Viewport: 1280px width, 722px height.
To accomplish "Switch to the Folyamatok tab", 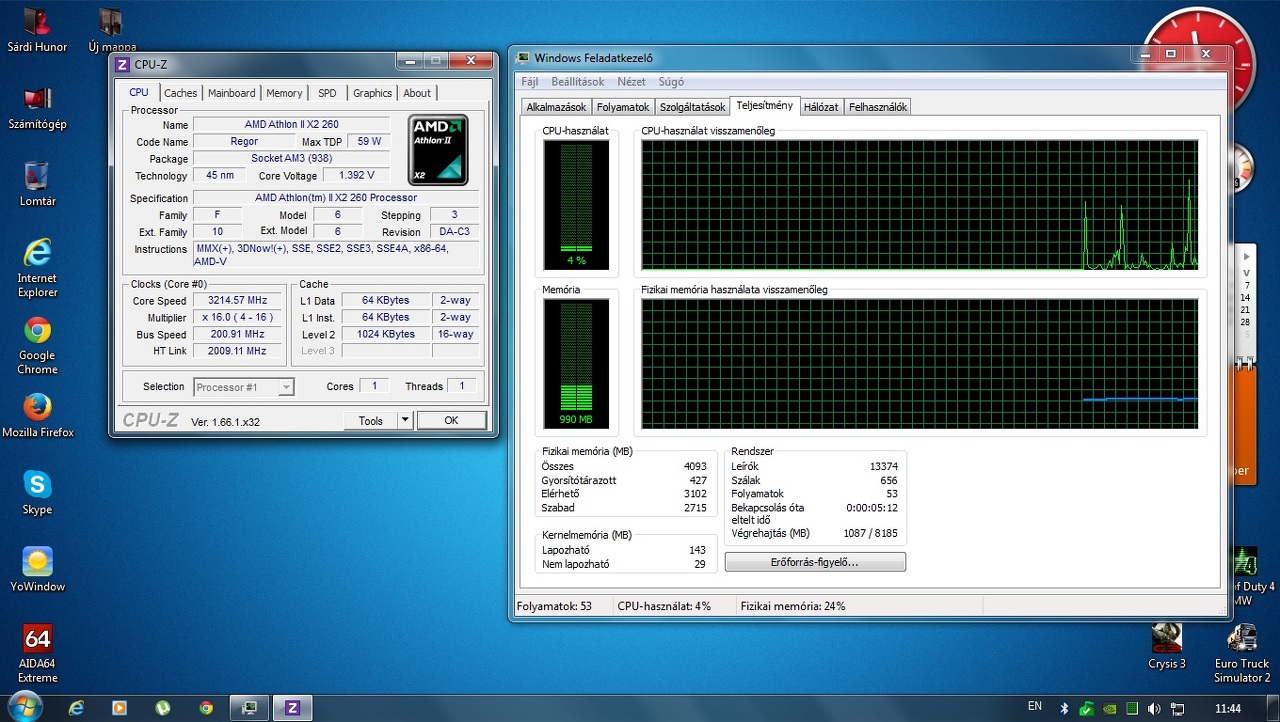I will 623,107.
